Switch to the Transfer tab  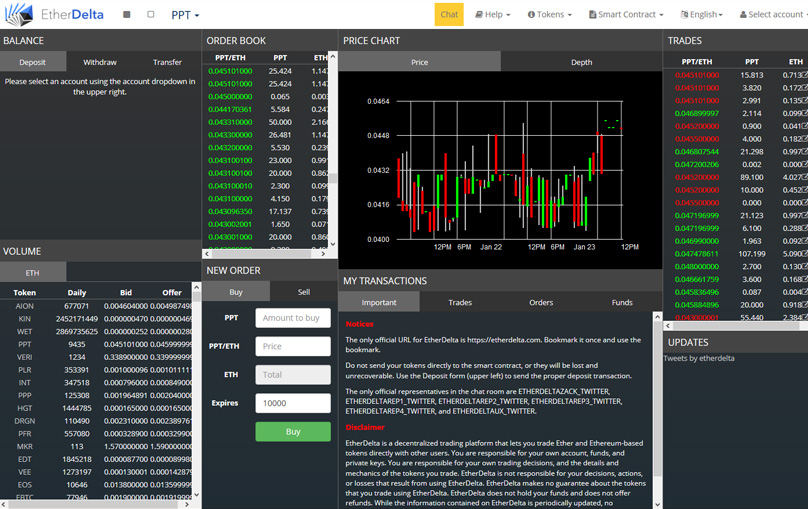tap(167, 62)
